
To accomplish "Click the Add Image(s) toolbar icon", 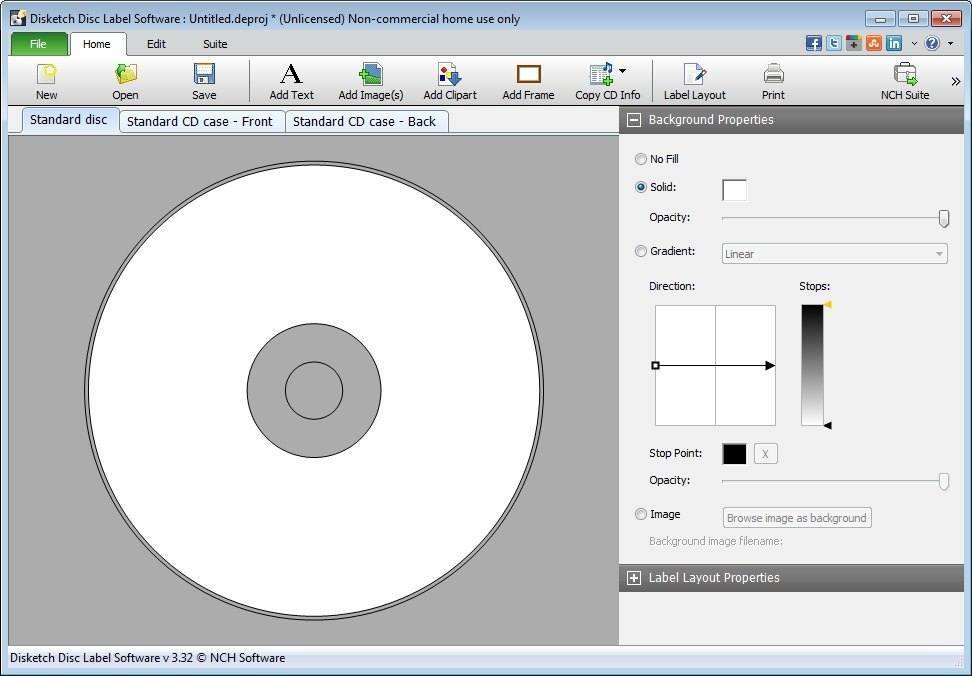I will tap(370, 80).
